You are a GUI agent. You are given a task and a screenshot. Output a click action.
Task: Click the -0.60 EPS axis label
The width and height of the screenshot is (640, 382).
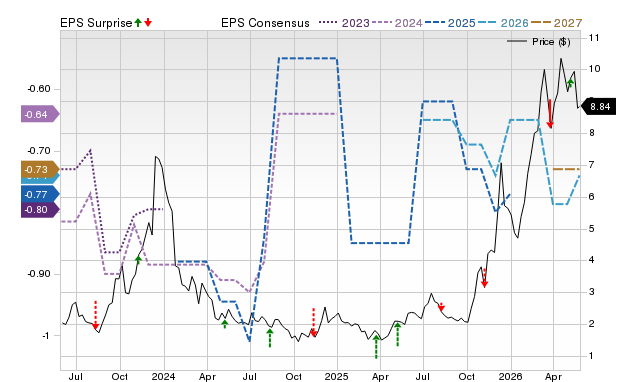pos(39,89)
